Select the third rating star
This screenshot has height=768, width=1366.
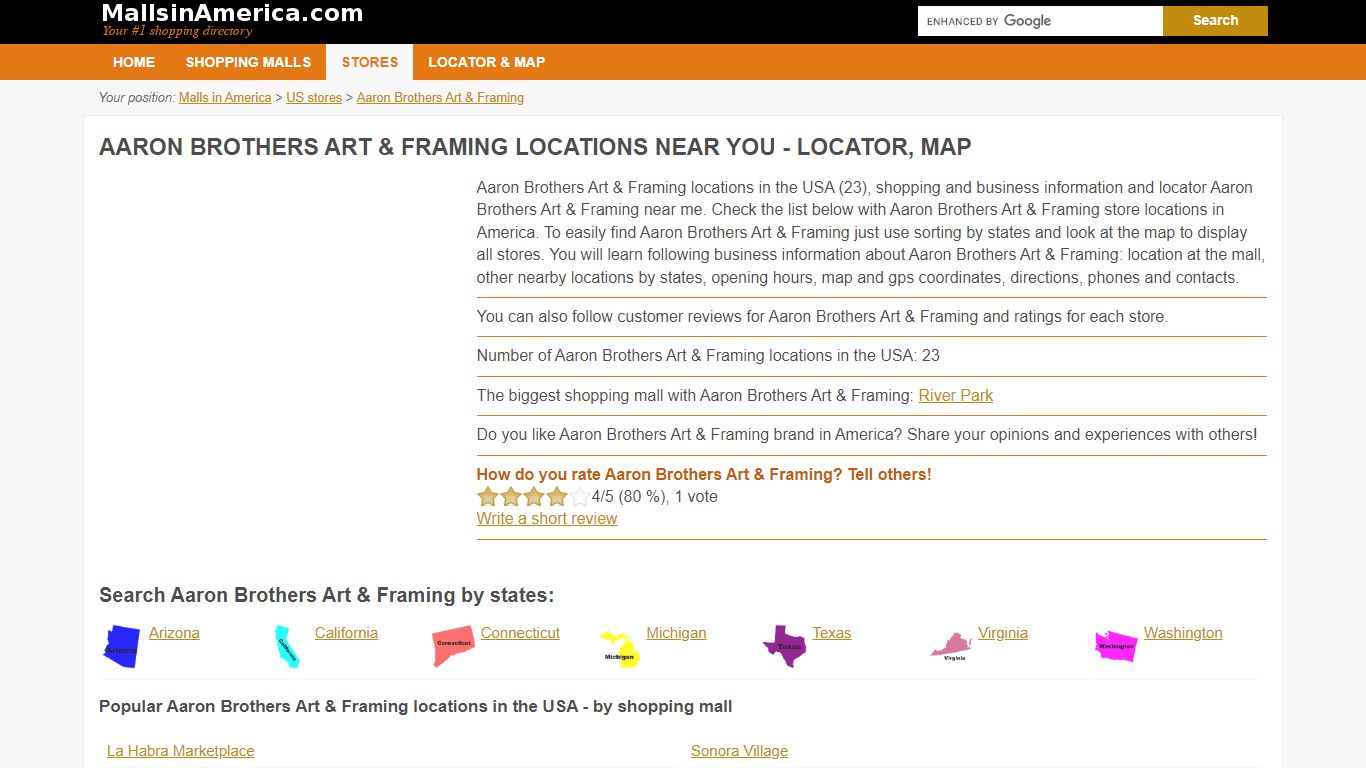click(x=534, y=497)
